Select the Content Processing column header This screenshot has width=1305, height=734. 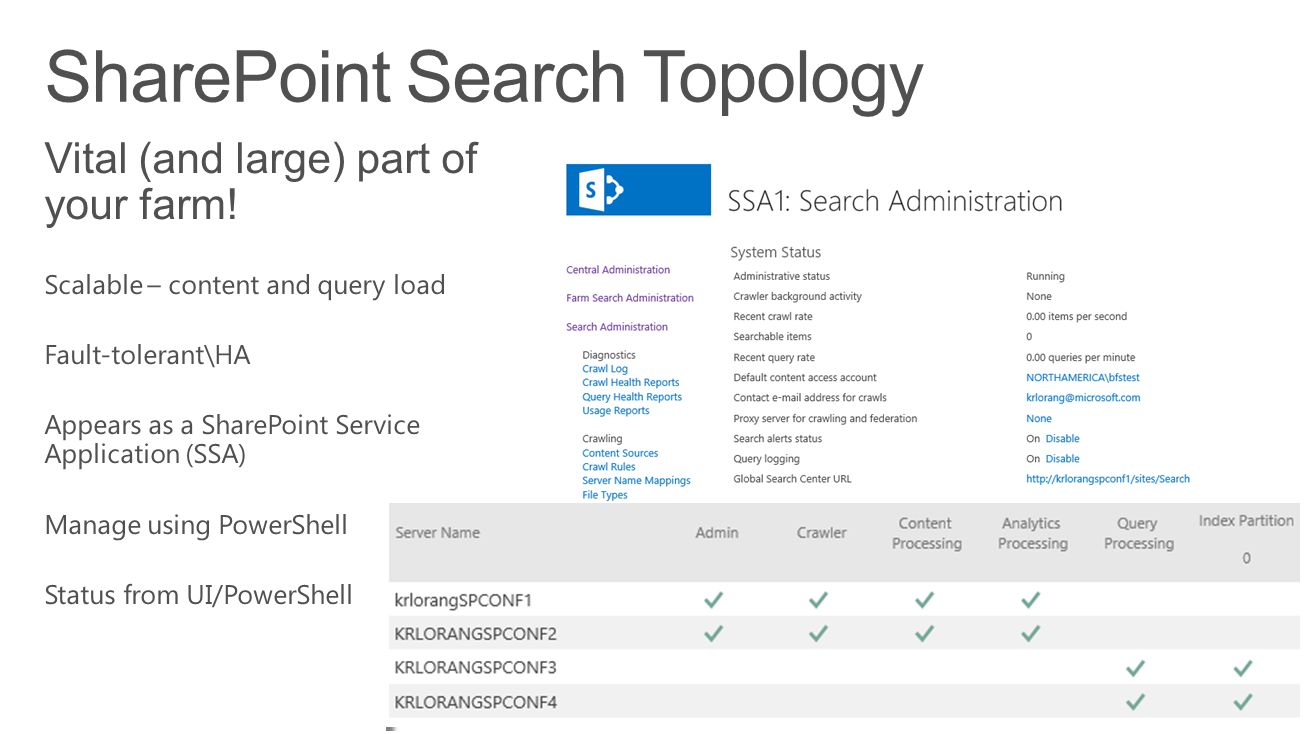927,533
